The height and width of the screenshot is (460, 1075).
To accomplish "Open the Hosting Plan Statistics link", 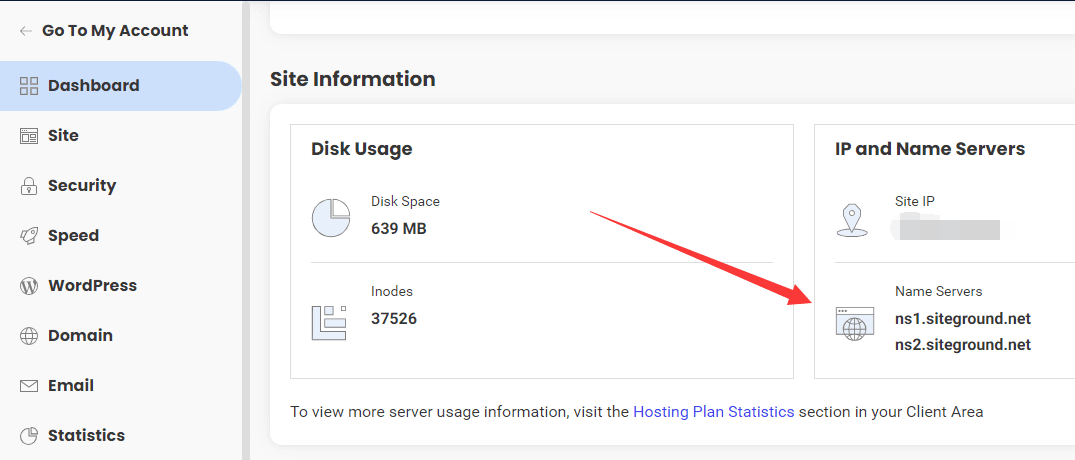I will (x=713, y=412).
